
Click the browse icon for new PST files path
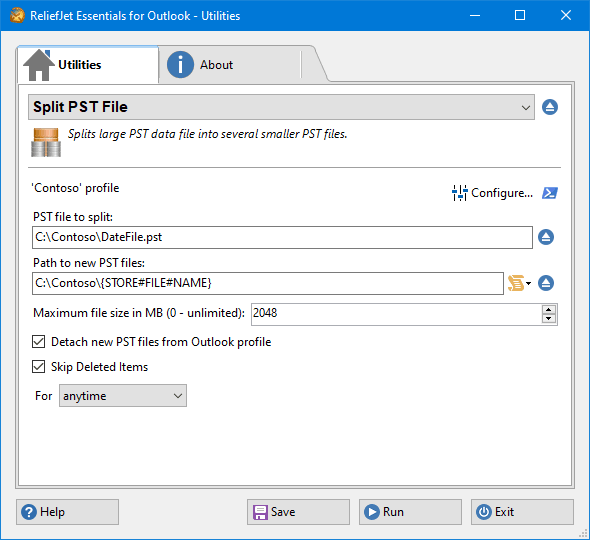546,283
